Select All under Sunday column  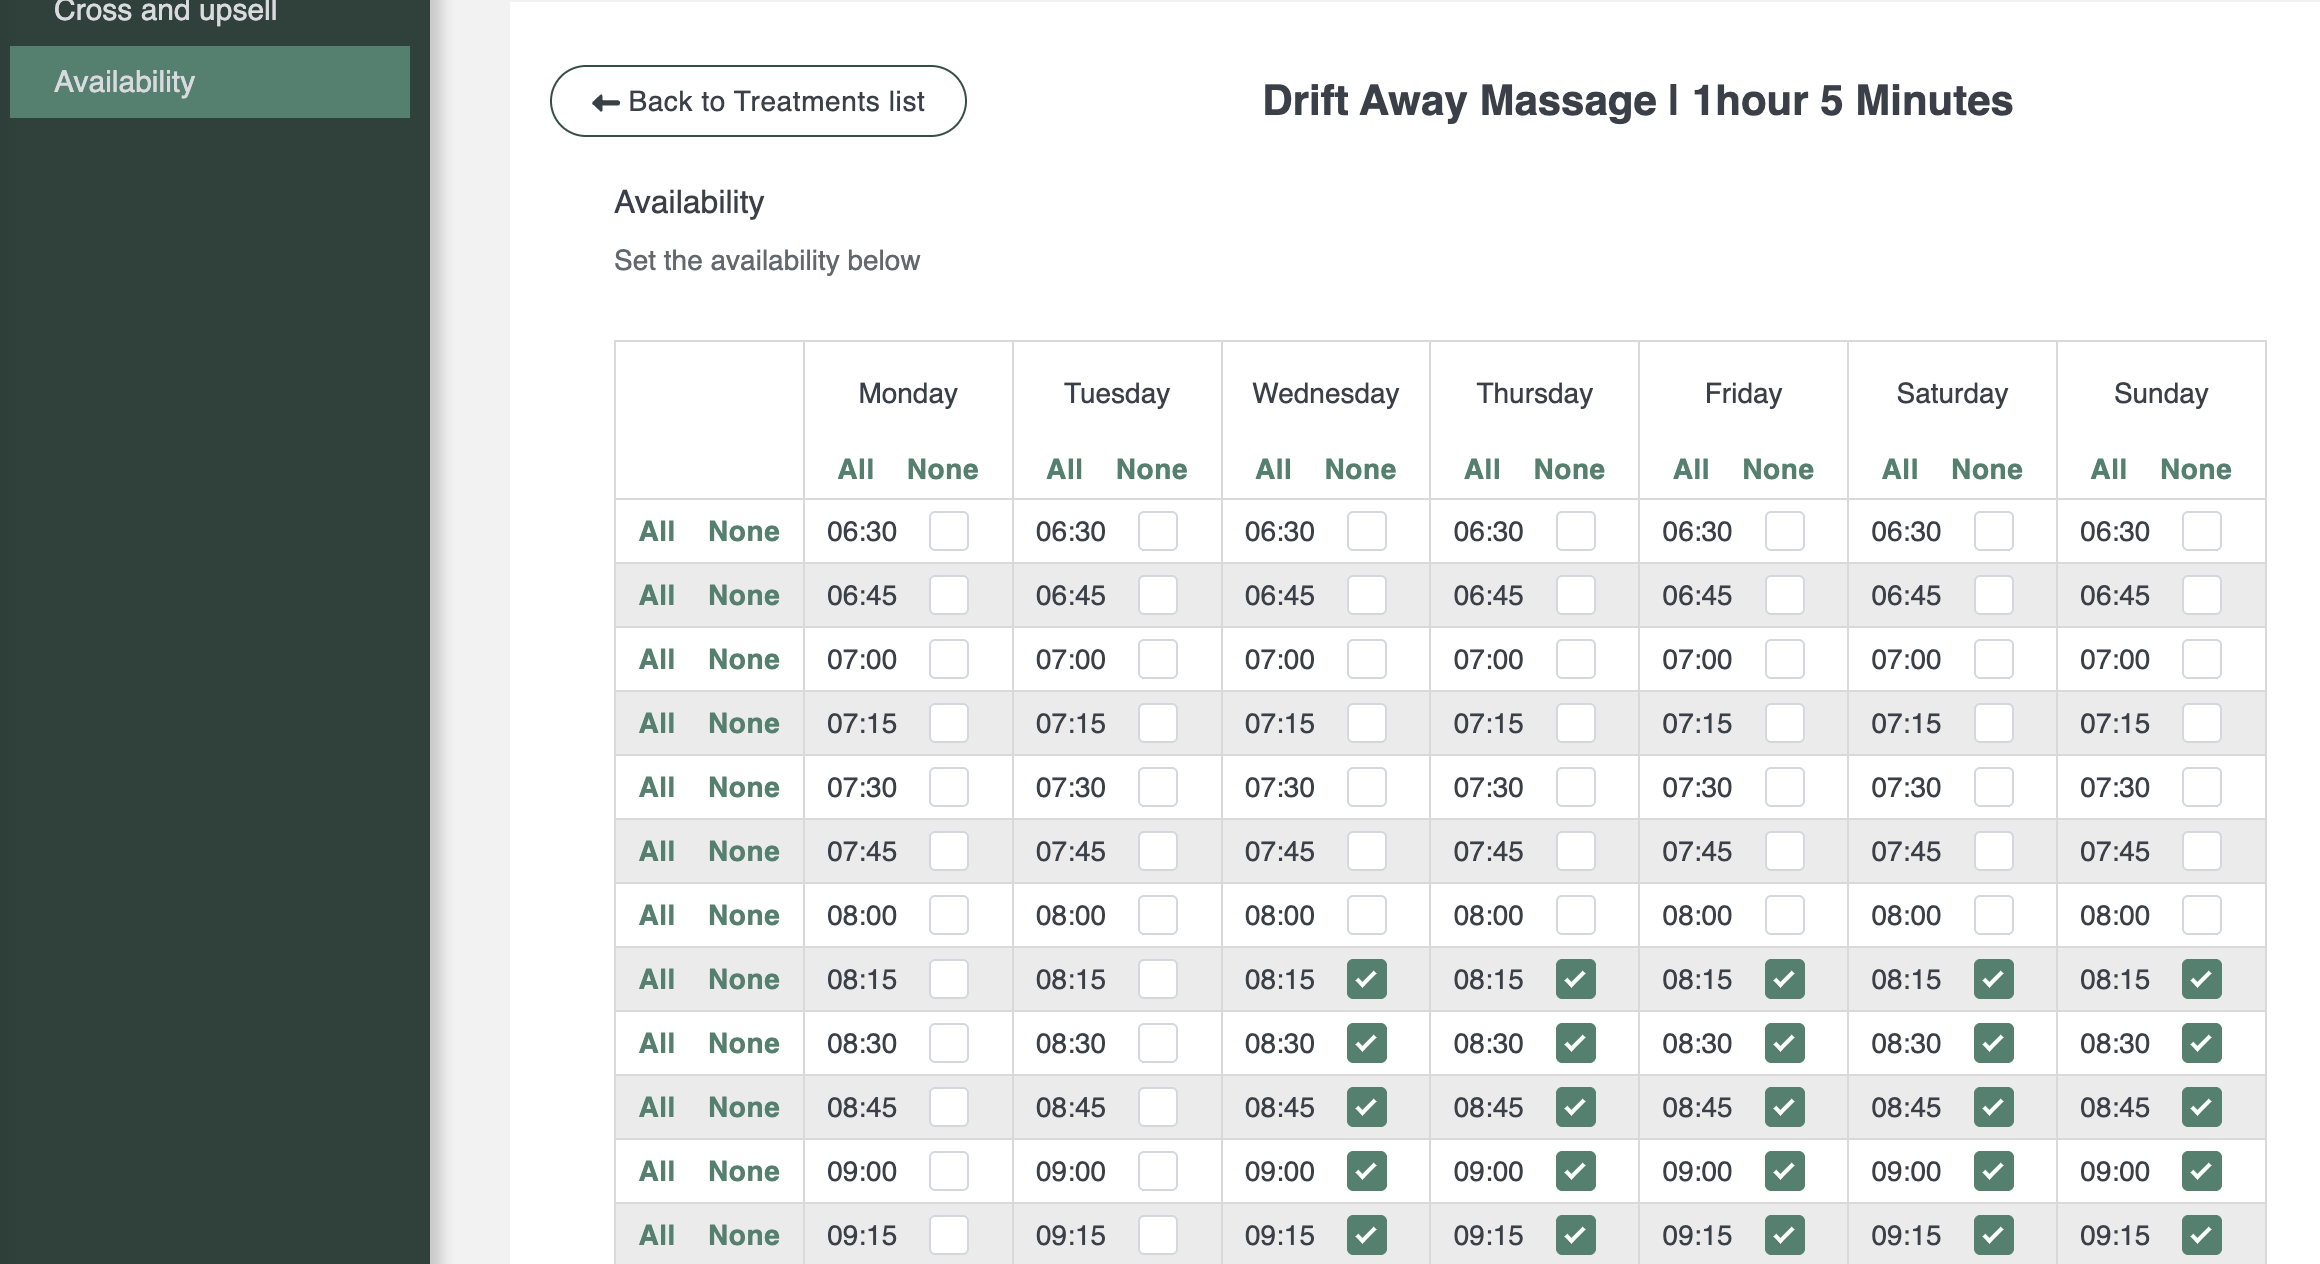pyautogui.click(x=2108, y=469)
